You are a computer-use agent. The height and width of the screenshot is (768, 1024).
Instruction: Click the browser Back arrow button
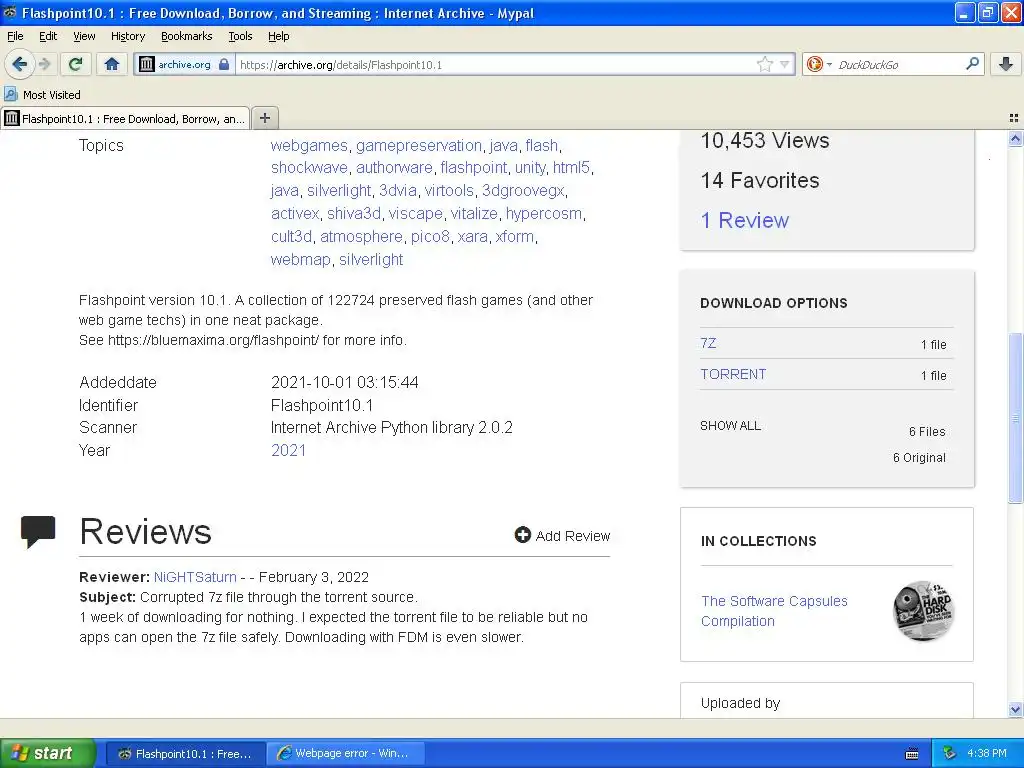[20, 64]
